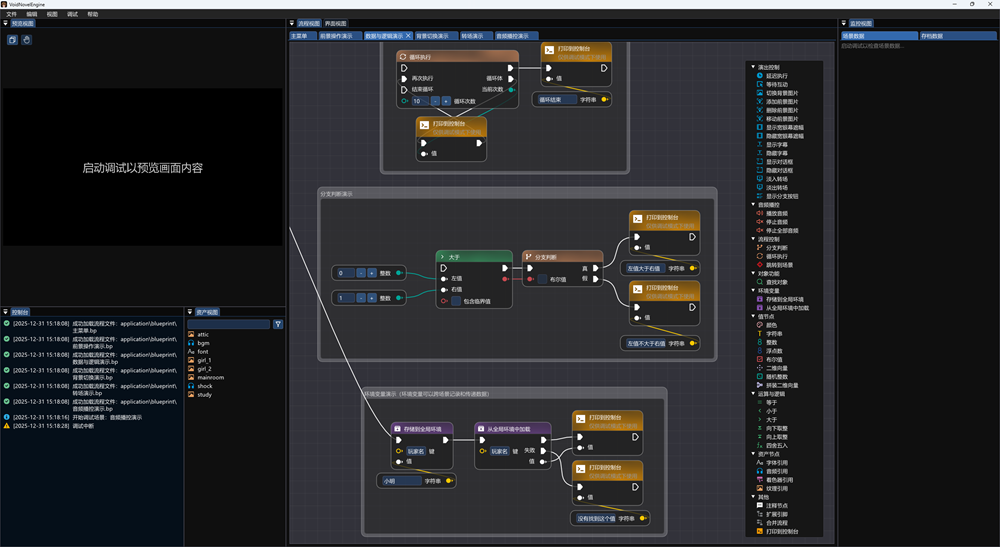Close the 数据与逻辑演示 tab

(407, 35)
